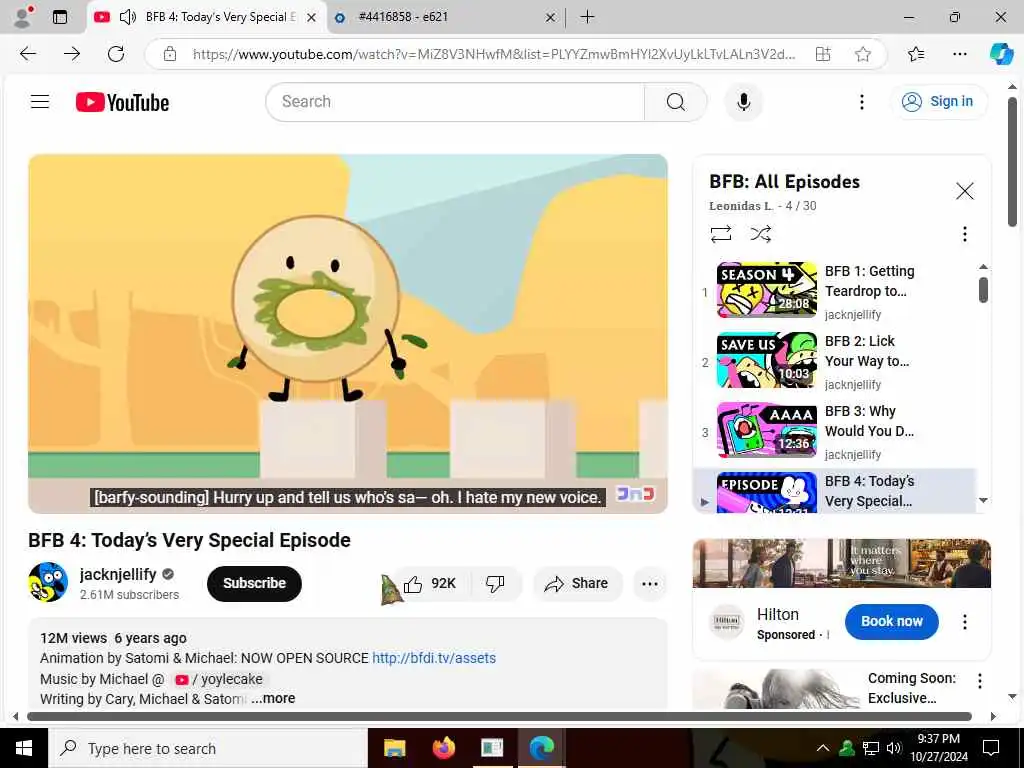This screenshot has height=768, width=1024.
Task: Toggle playlist loop
Action: [x=721, y=234]
